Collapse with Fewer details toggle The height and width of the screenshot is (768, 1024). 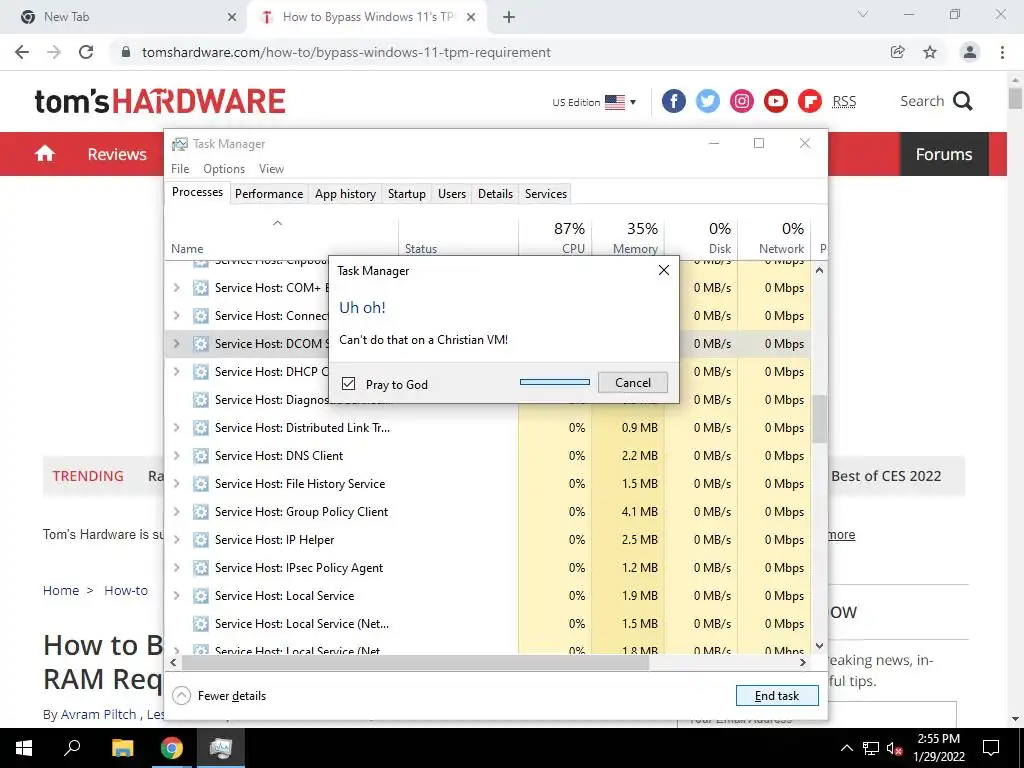tap(219, 696)
